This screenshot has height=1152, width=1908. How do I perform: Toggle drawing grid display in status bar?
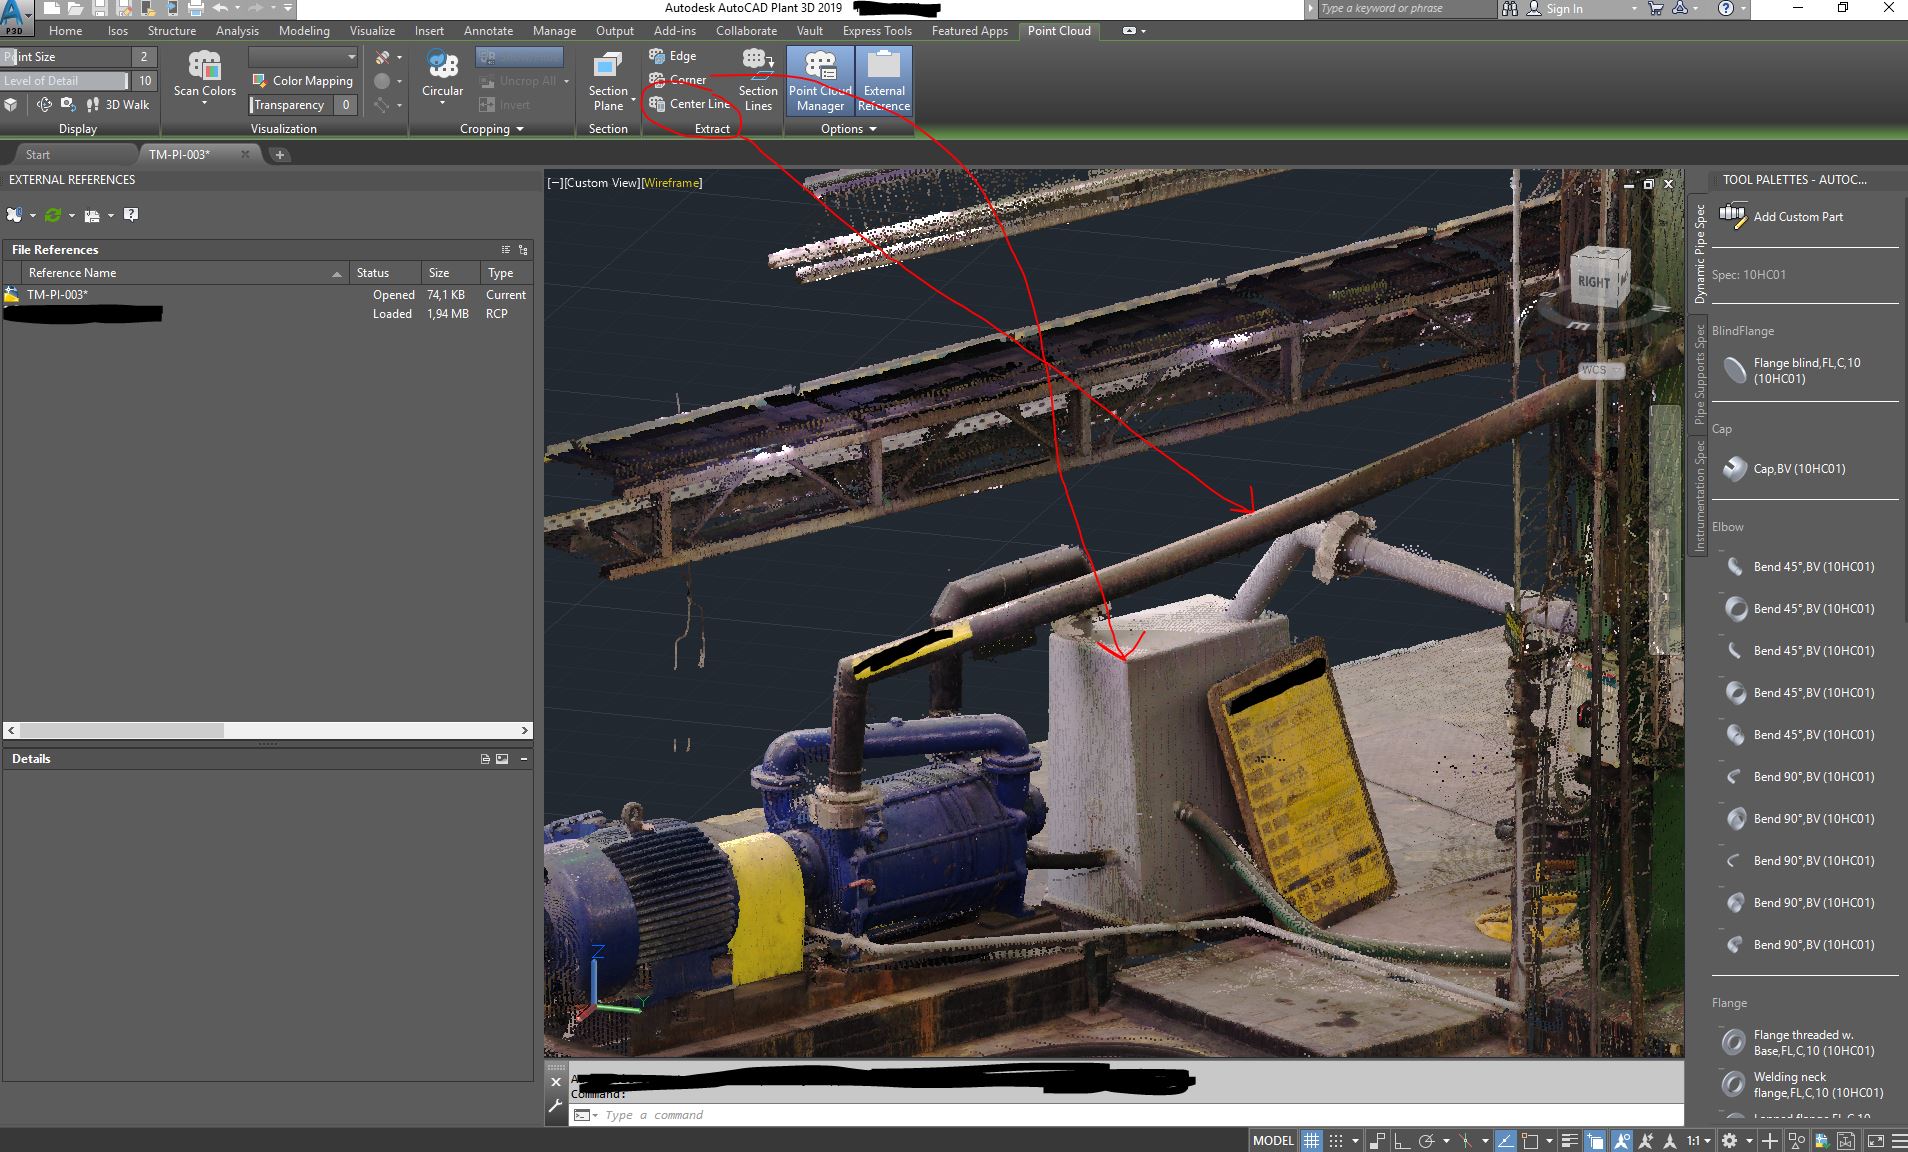click(x=1311, y=1140)
